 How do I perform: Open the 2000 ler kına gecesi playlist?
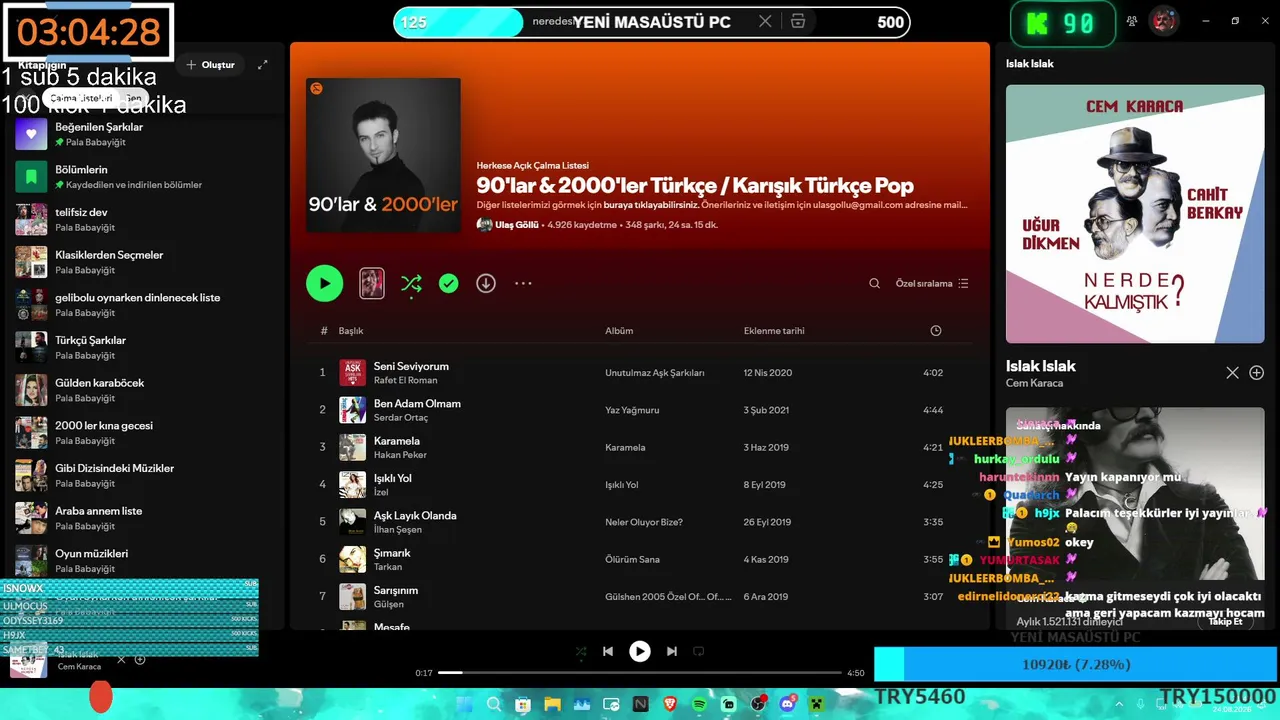(145, 433)
